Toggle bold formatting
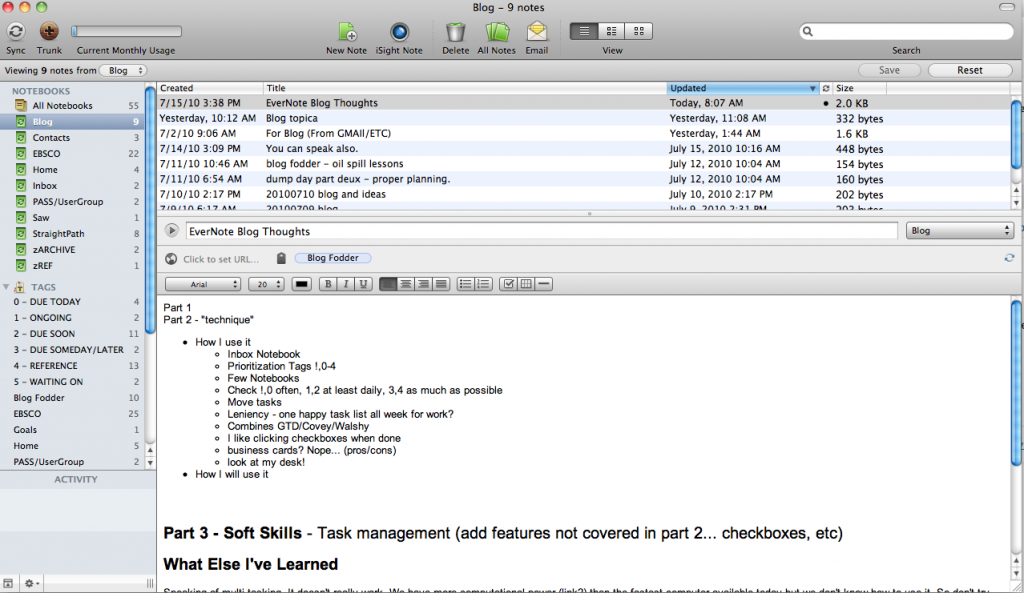 (x=328, y=283)
